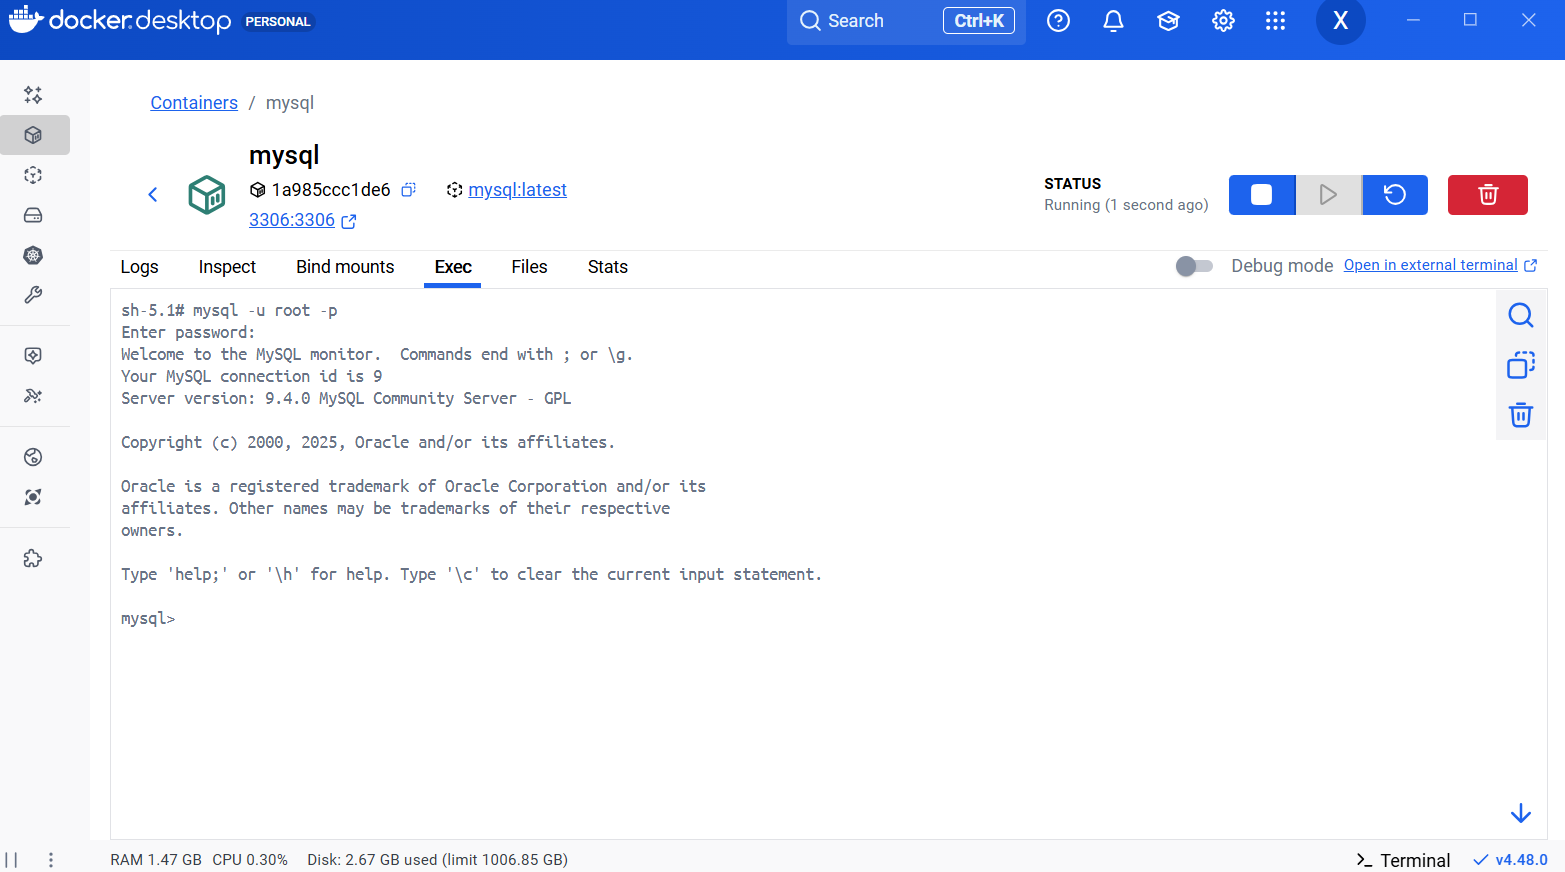
Task: Open the Terminal panel in status bar
Action: point(1403,860)
